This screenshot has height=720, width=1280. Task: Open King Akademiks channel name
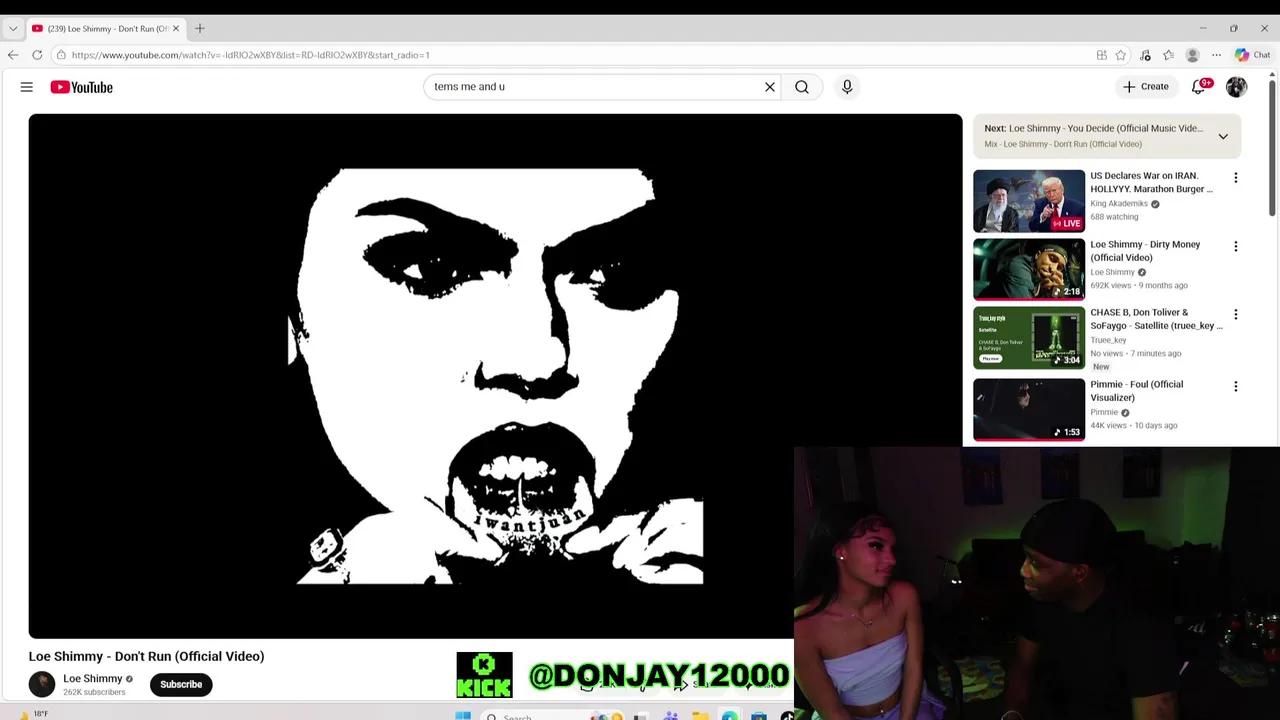1119,204
